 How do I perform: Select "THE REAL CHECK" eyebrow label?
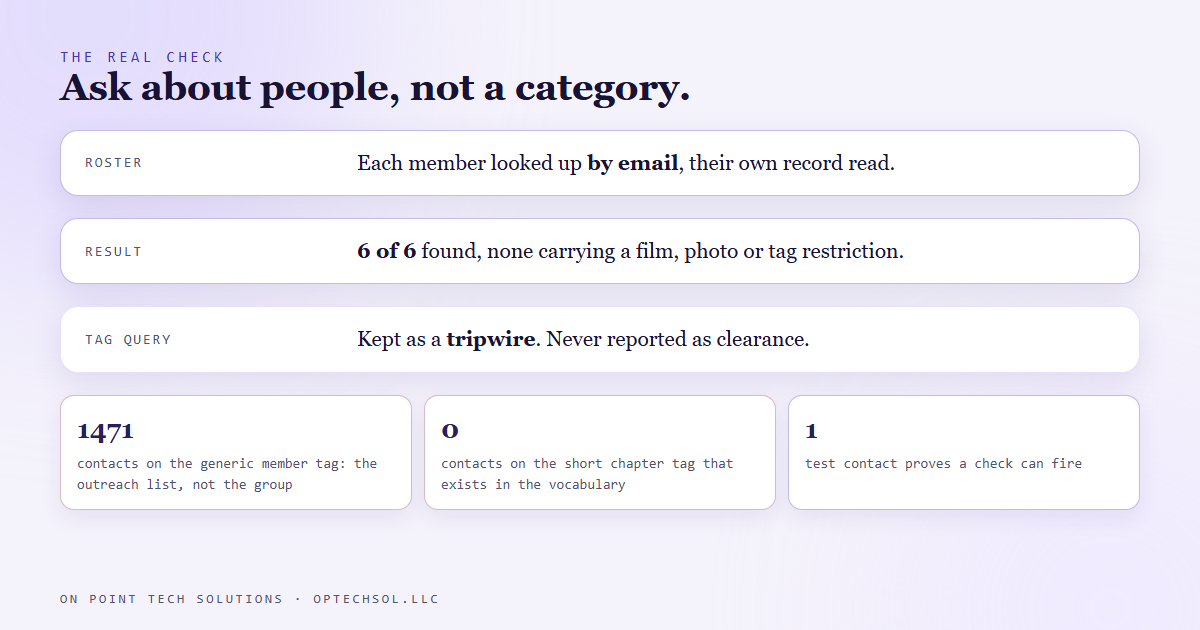pyautogui.click(x=142, y=57)
